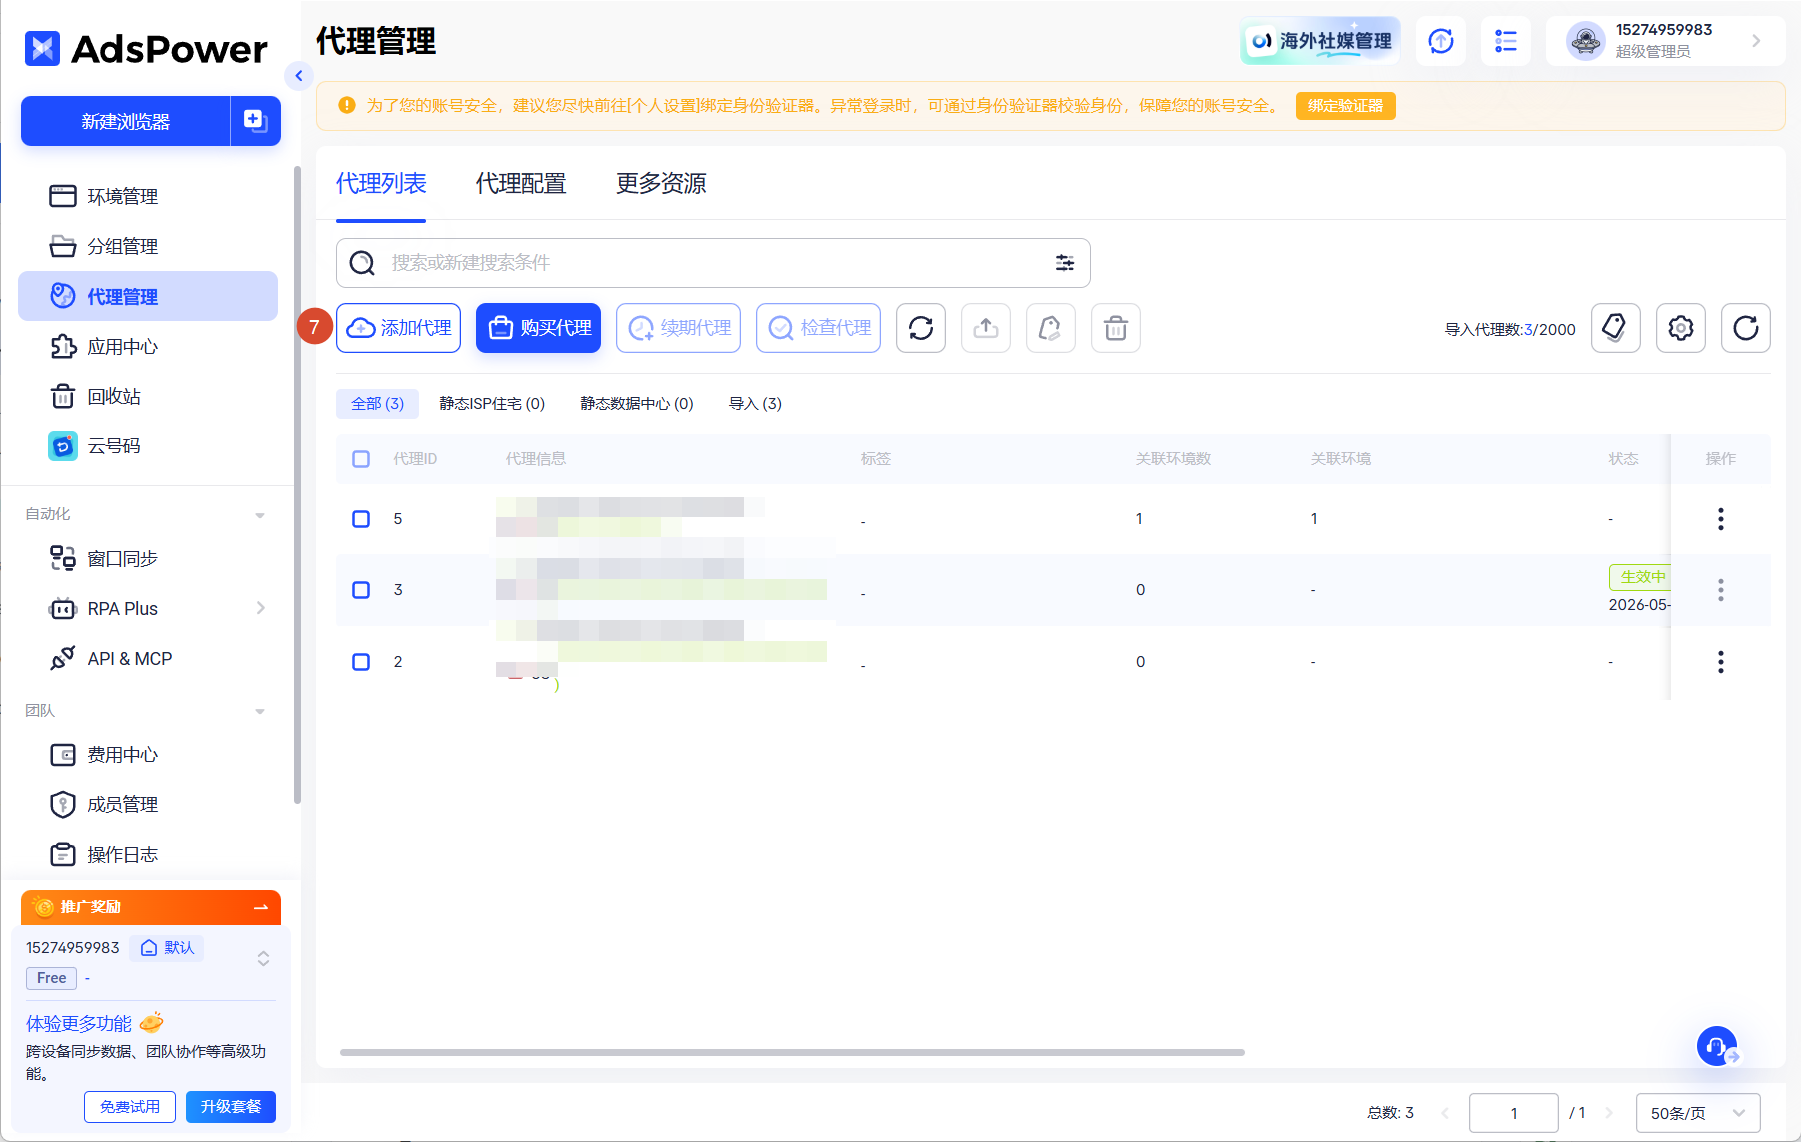Open the actions menu for proxy ID 5

coord(1721,519)
